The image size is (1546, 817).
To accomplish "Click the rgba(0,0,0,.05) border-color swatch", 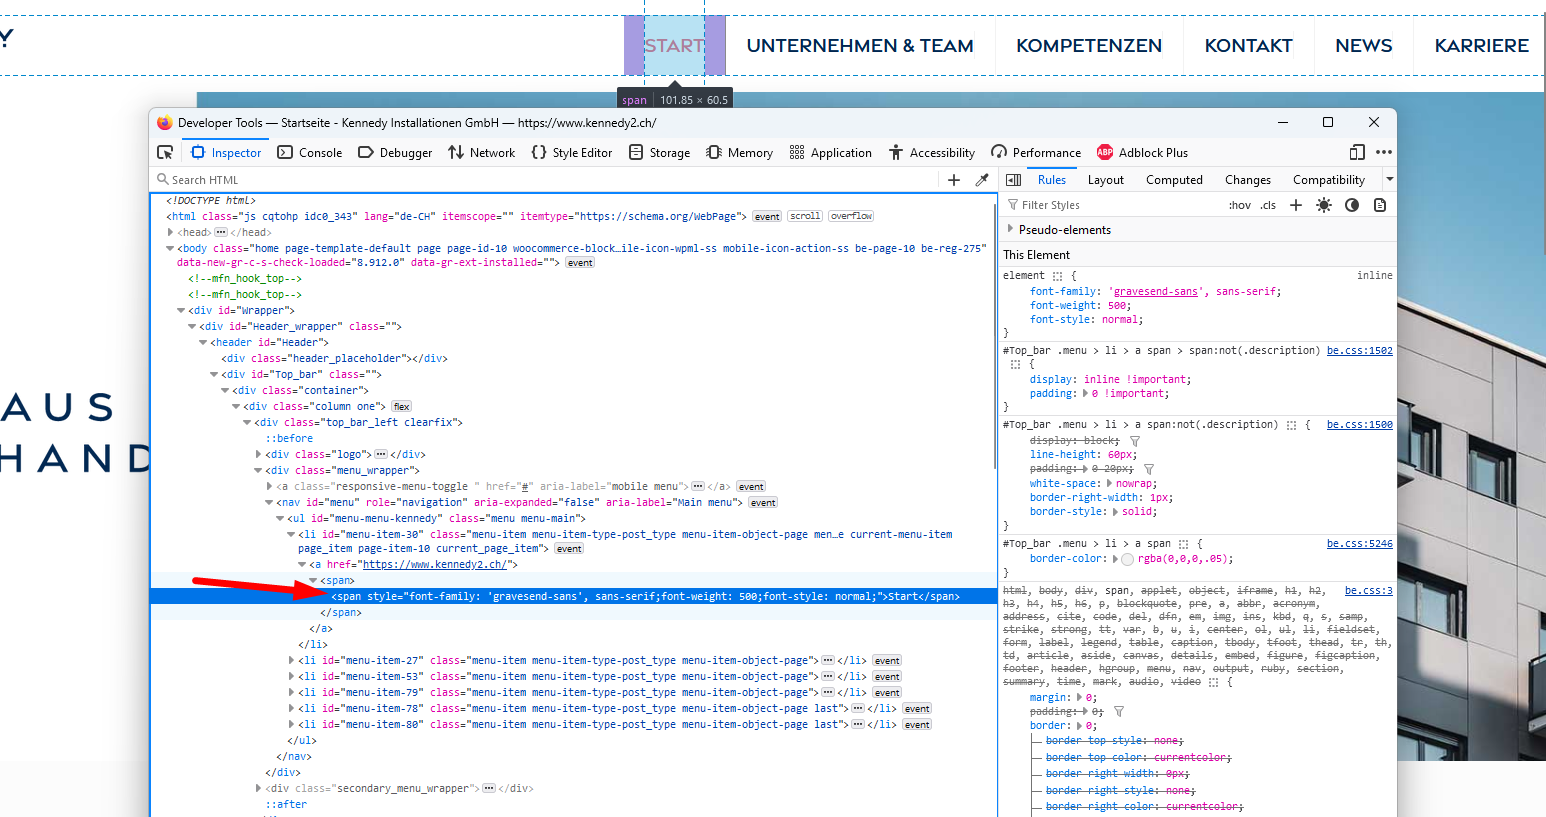I will point(1128,560).
